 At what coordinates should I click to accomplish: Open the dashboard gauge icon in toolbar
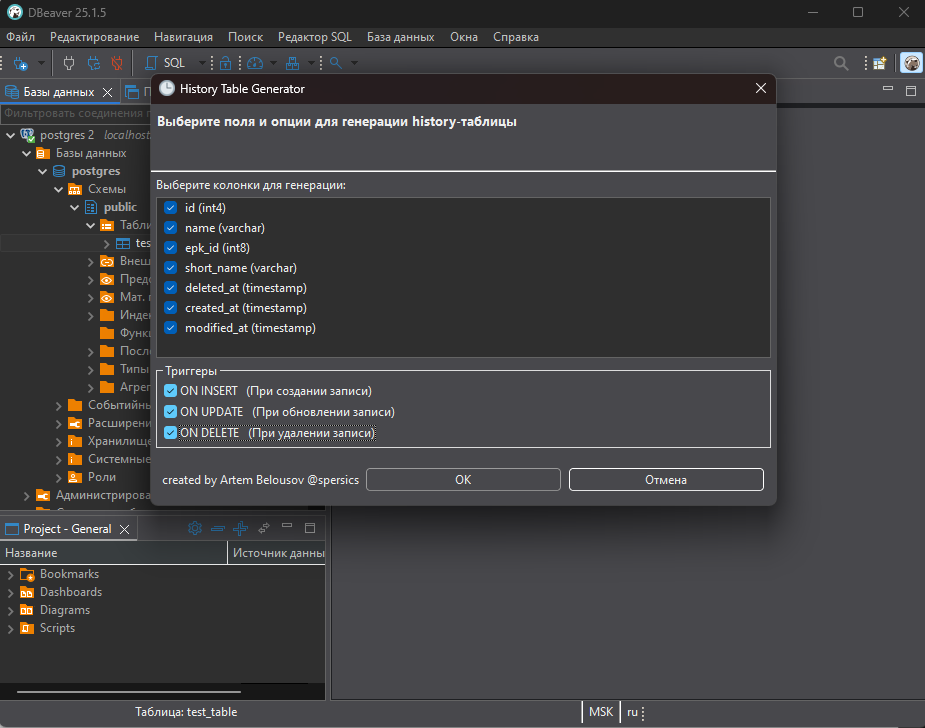[x=255, y=63]
